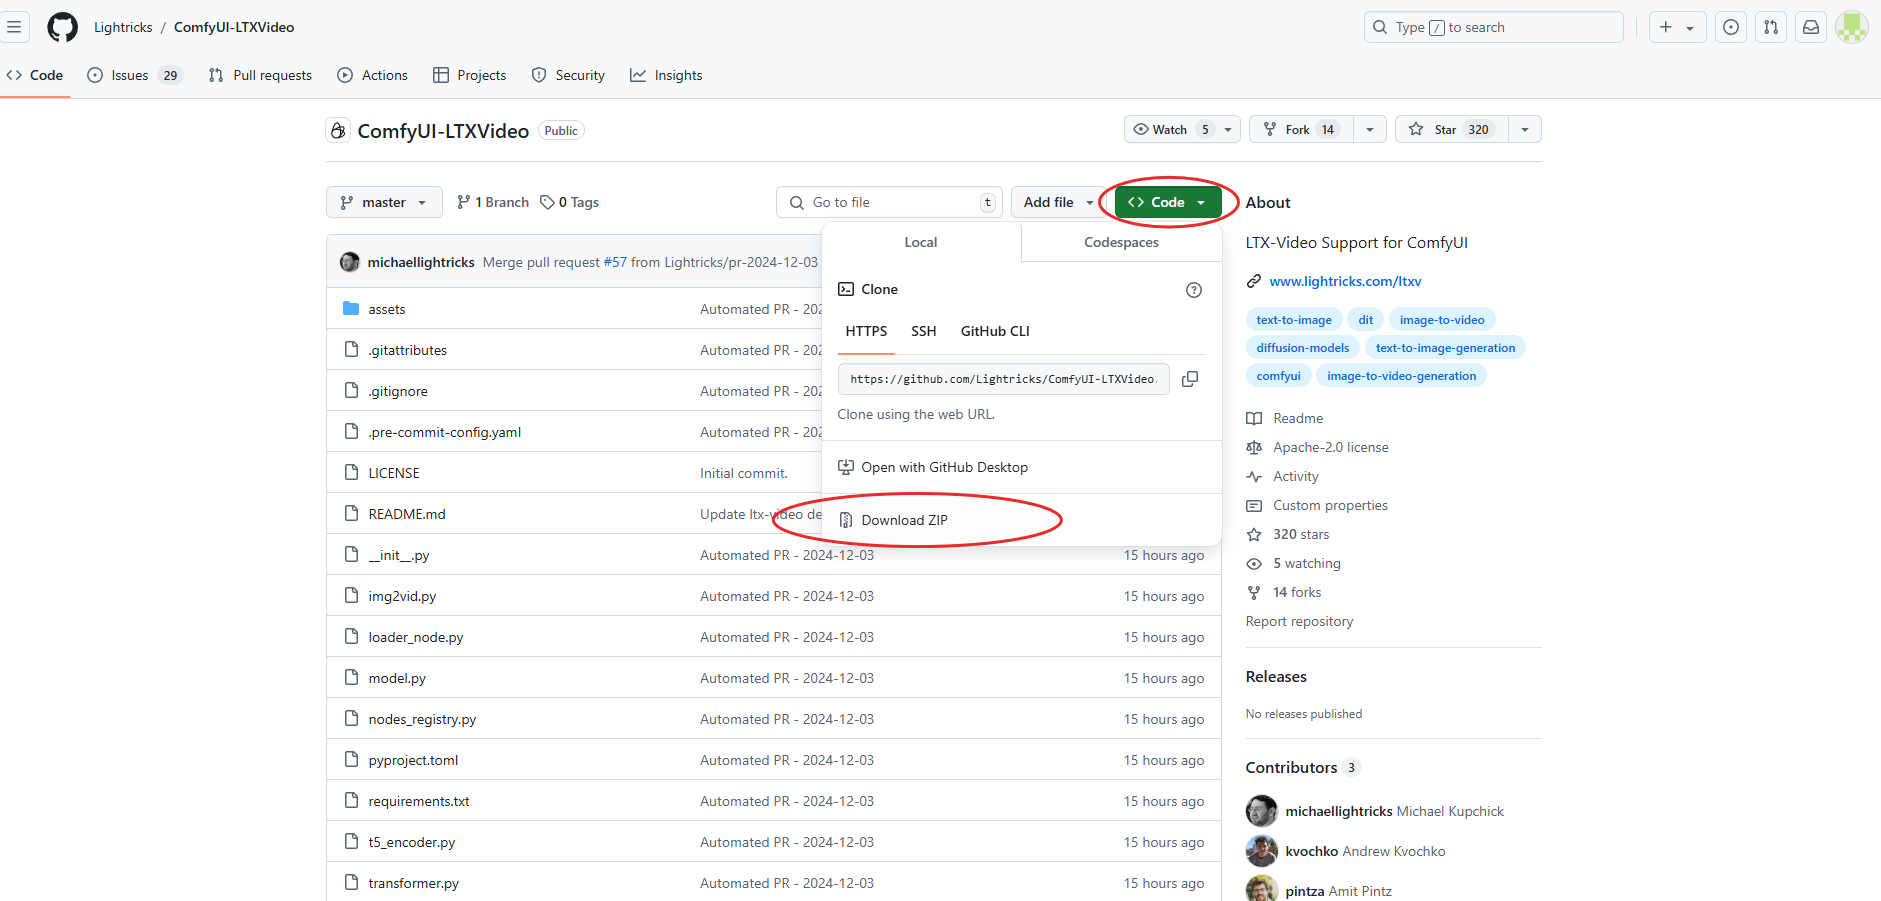
Task: Open the Issues tab
Action: click(x=135, y=75)
